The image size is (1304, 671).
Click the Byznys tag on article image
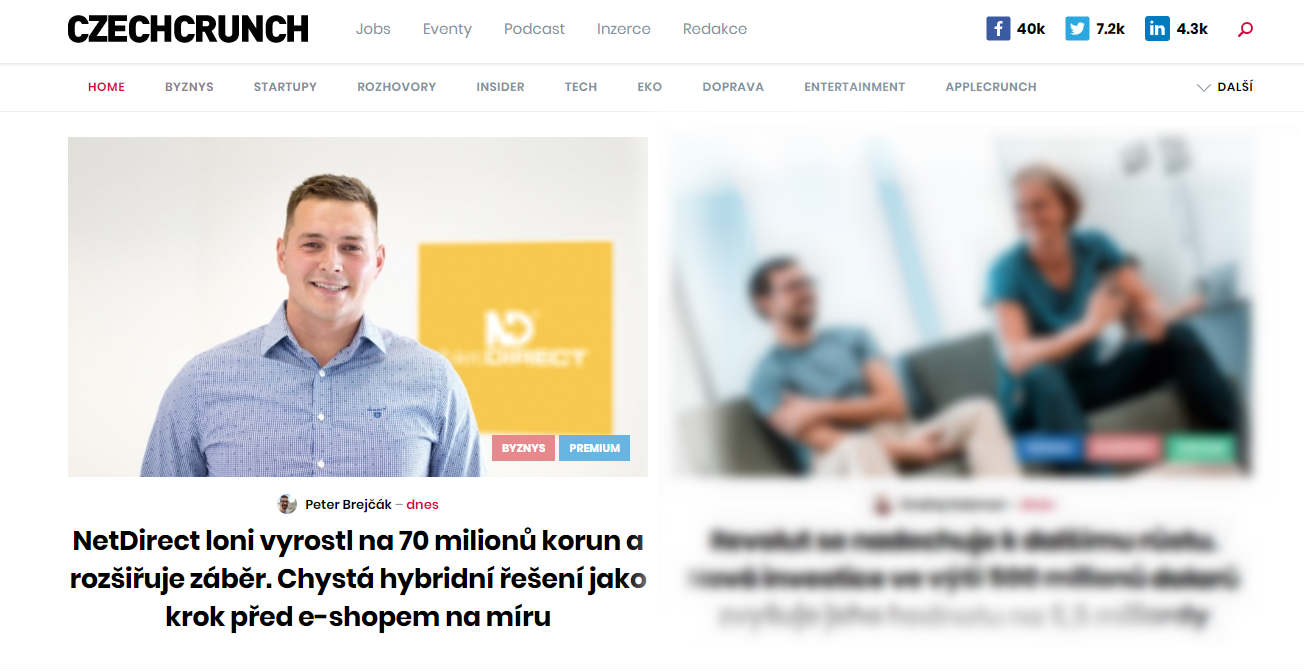[523, 448]
